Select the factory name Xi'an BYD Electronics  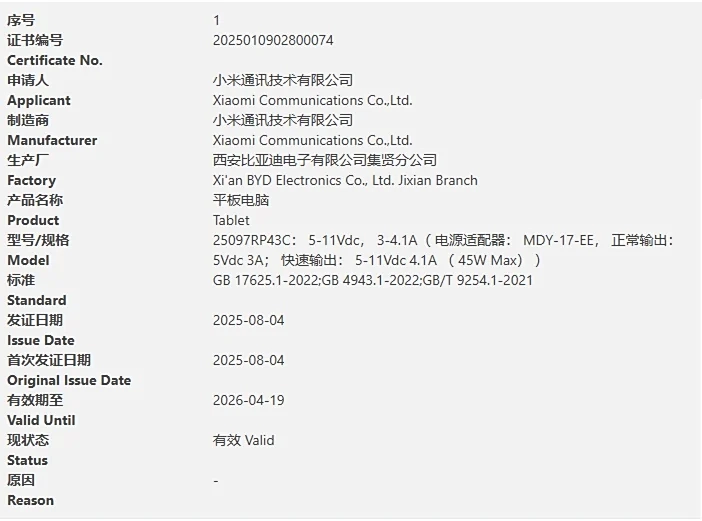click(345, 180)
